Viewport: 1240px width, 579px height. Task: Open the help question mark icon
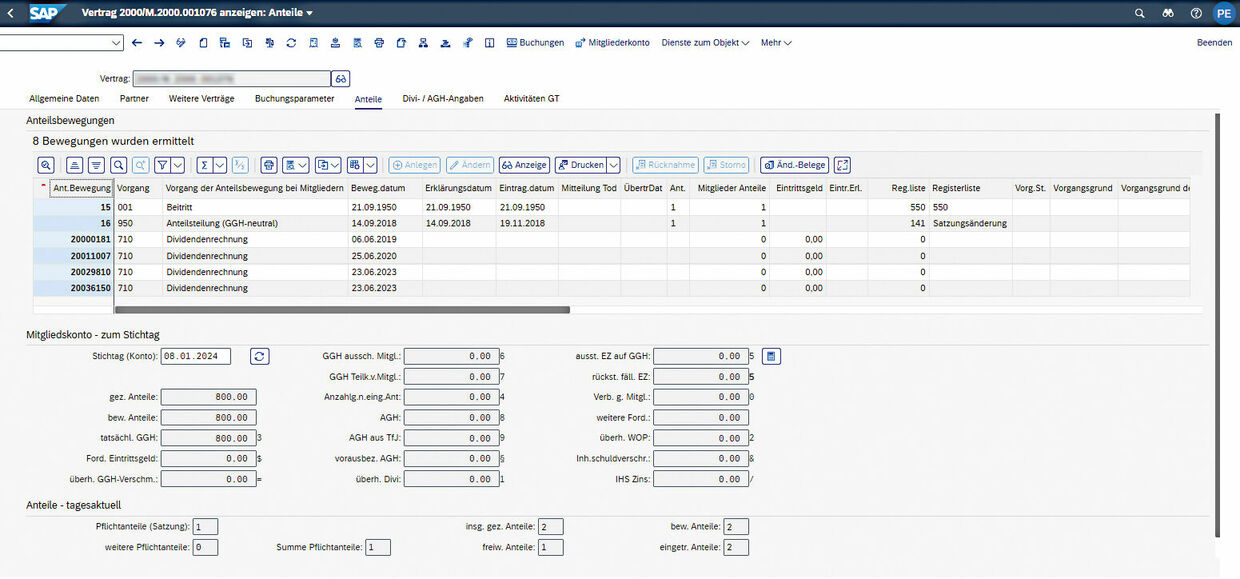(x=1196, y=13)
